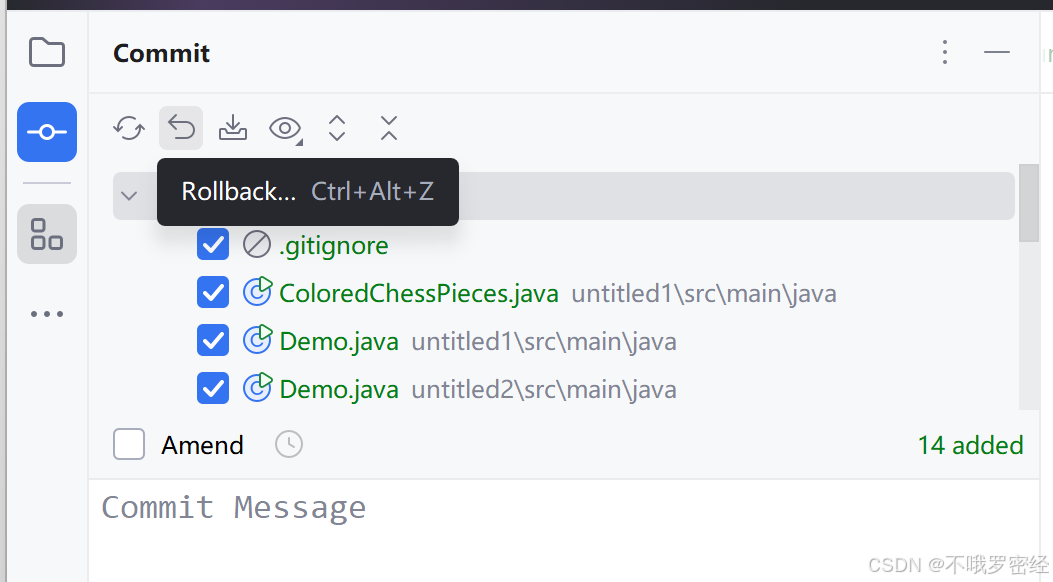Select the Commit tool window icon
The height and width of the screenshot is (582, 1053).
pyautogui.click(x=47, y=132)
